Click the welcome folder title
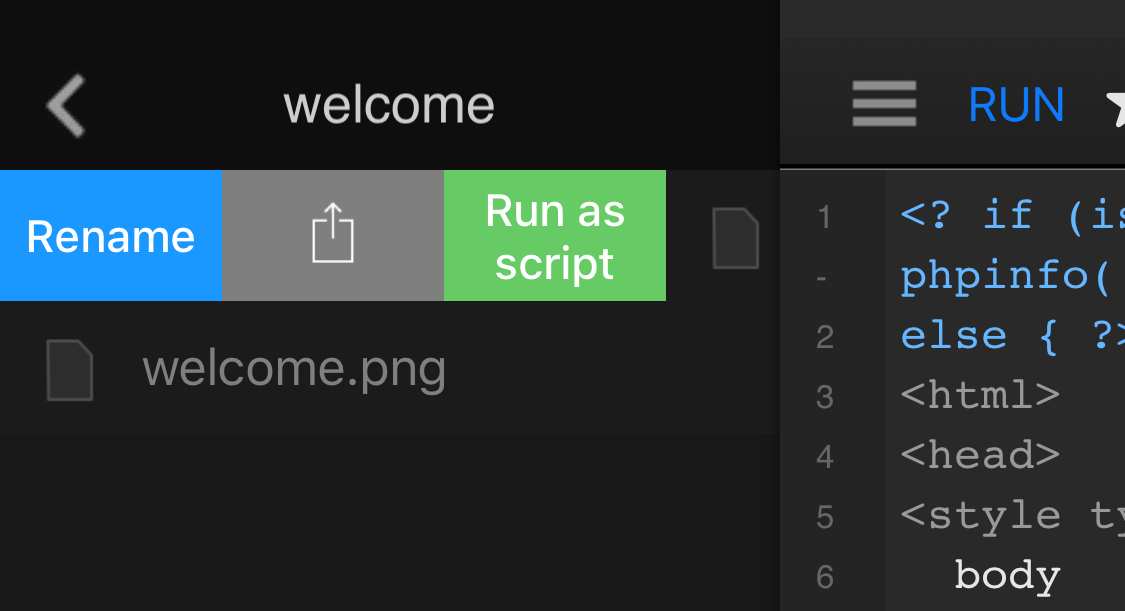1125x611 pixels. (389, 105)
